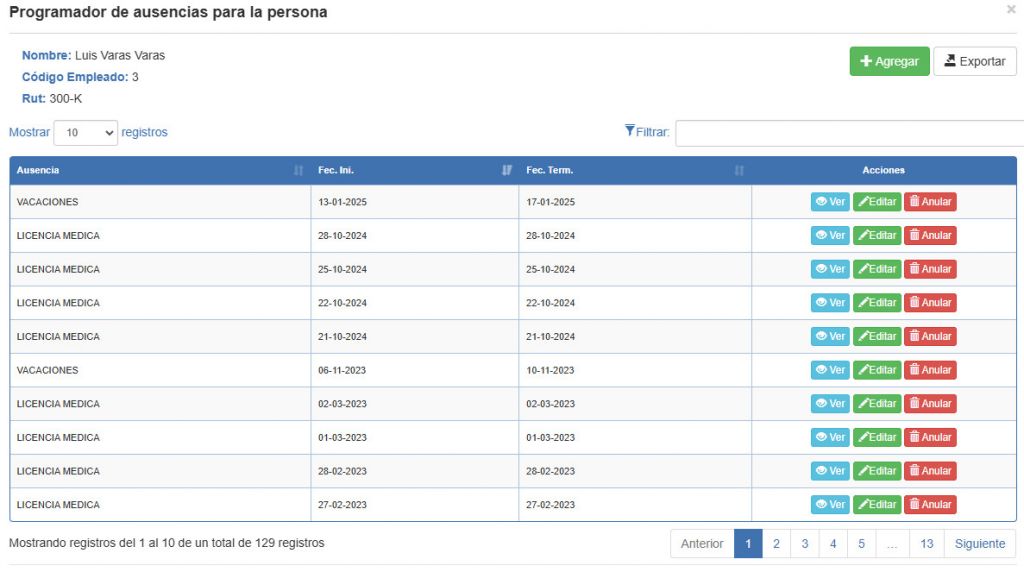Edit the 28-10-2024 LICENCIA MEDICA record

tap(877, 235)
